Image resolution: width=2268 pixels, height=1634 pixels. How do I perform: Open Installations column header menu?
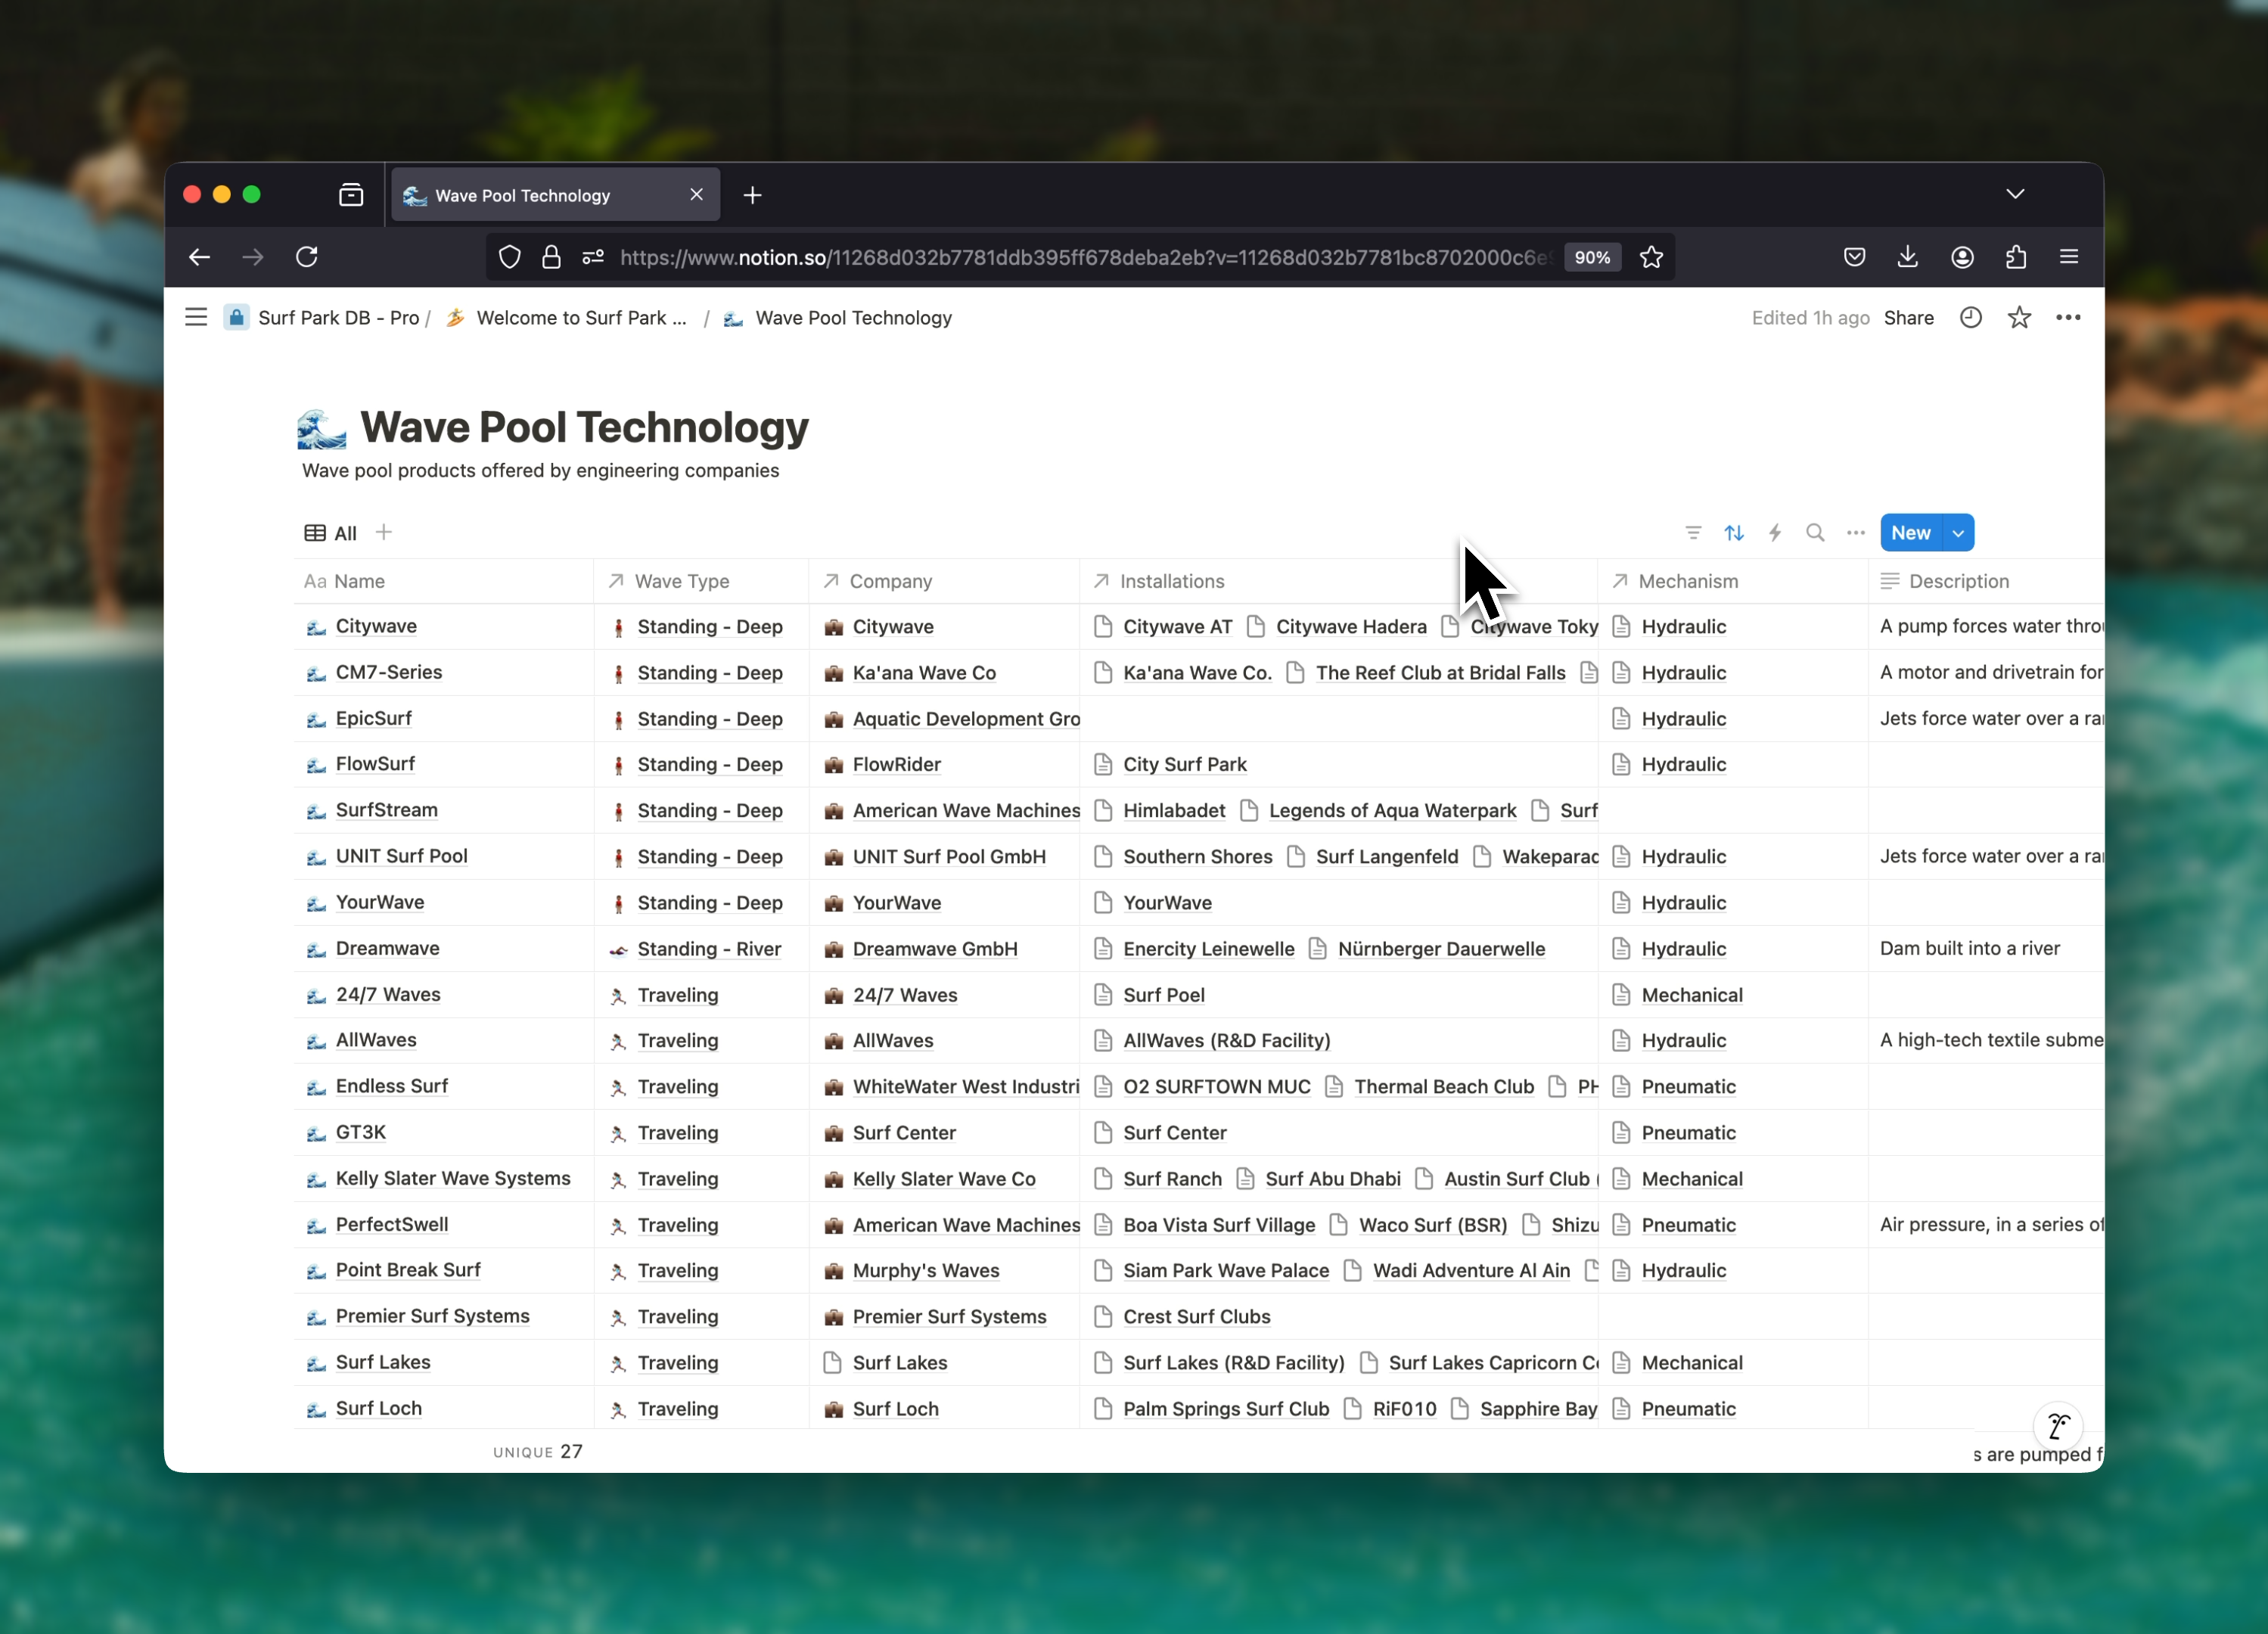(x=1339, y=581)
